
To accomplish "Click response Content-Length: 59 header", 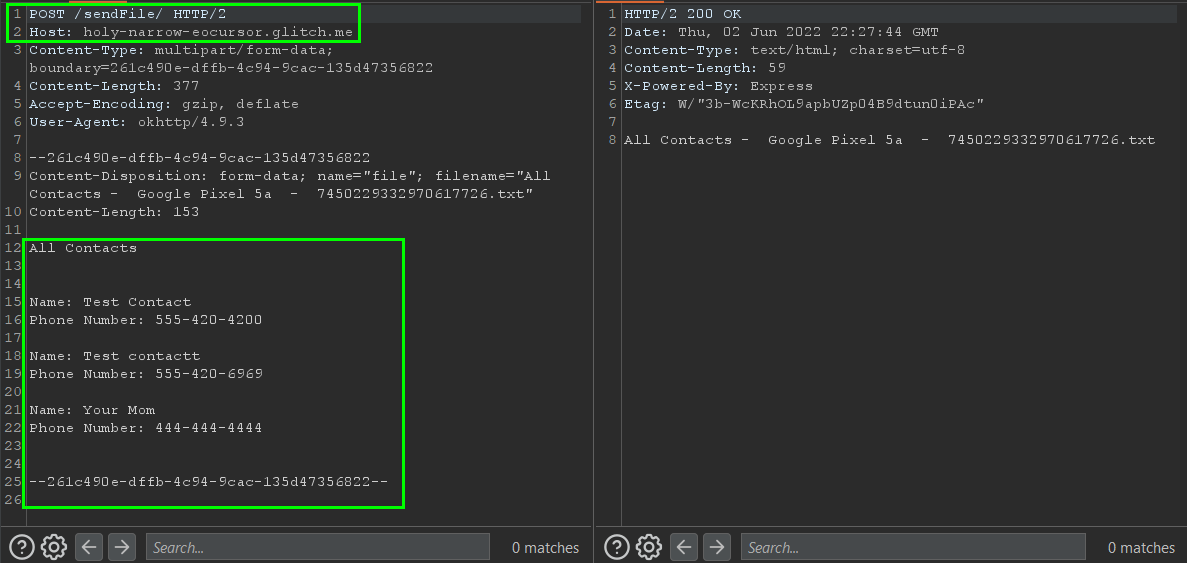I will tap(705, 68).
